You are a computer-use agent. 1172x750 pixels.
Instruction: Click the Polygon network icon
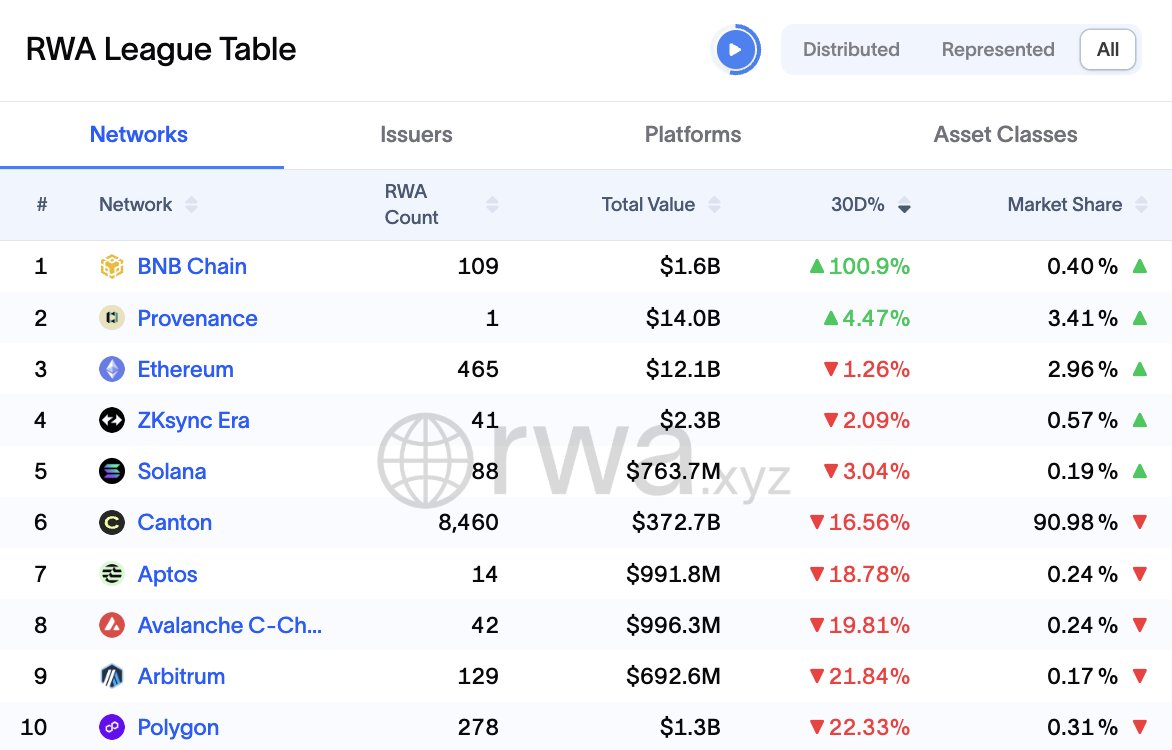tap(113, 727)
